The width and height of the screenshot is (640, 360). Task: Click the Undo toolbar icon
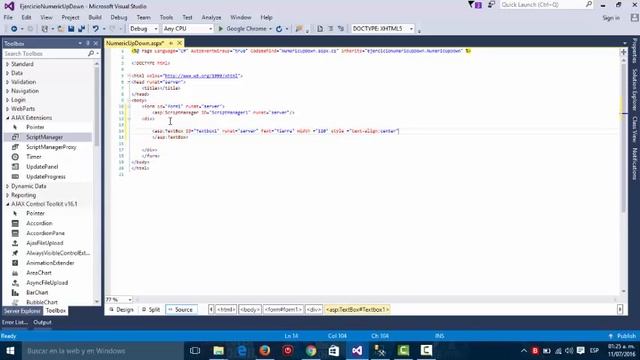click(95, 29)
